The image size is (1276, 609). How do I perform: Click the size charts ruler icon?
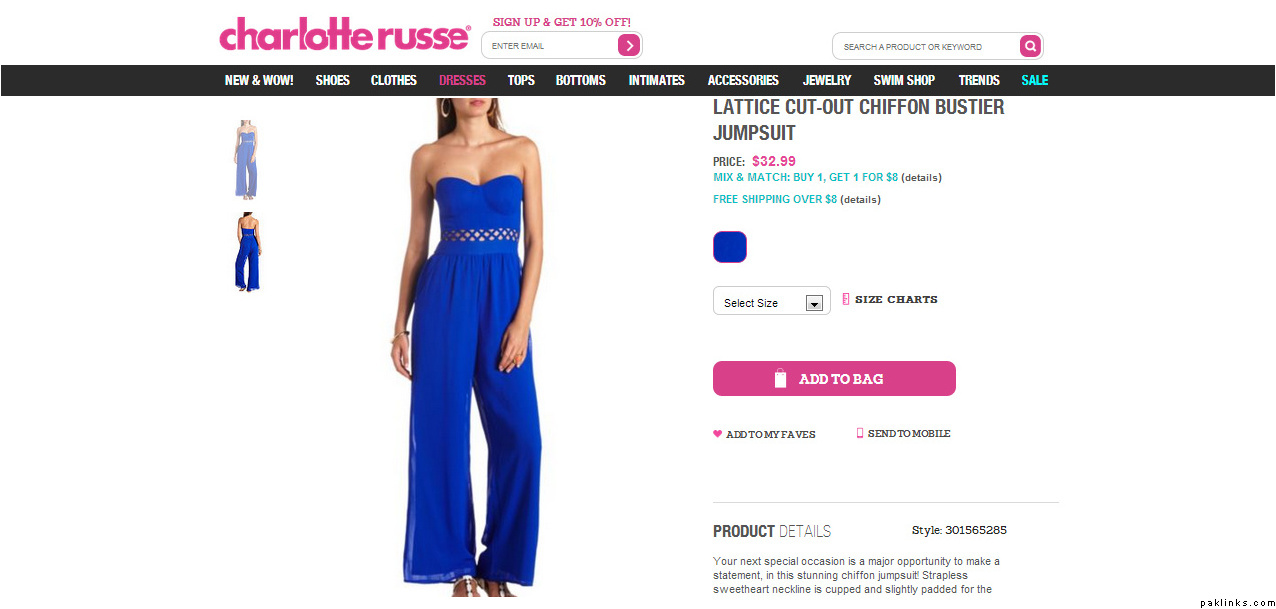[846, 299]
